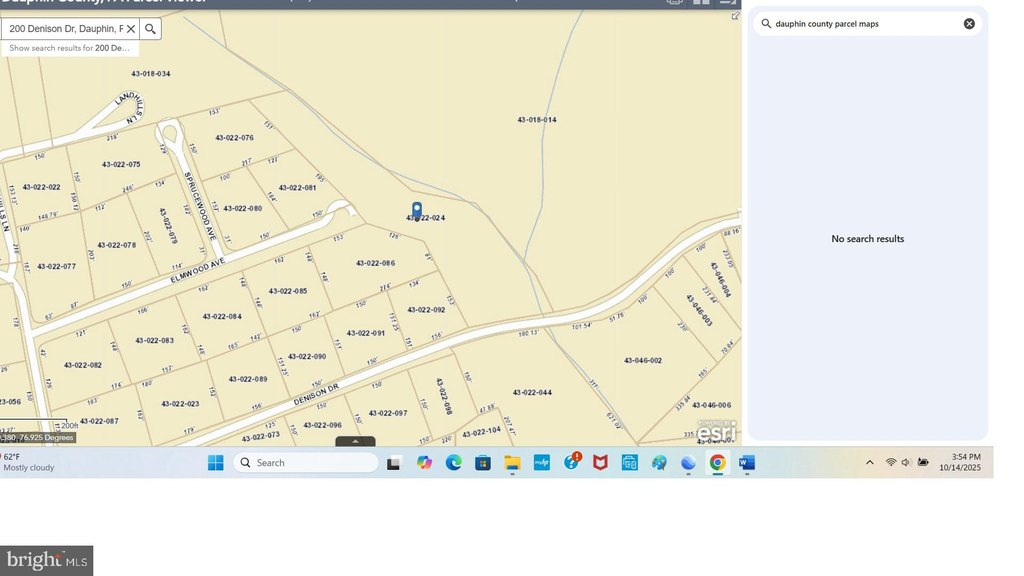The height and width of the screenshot is (576, 1024).
Task: Show hidden system tray icons
Action: pos(869,462)
